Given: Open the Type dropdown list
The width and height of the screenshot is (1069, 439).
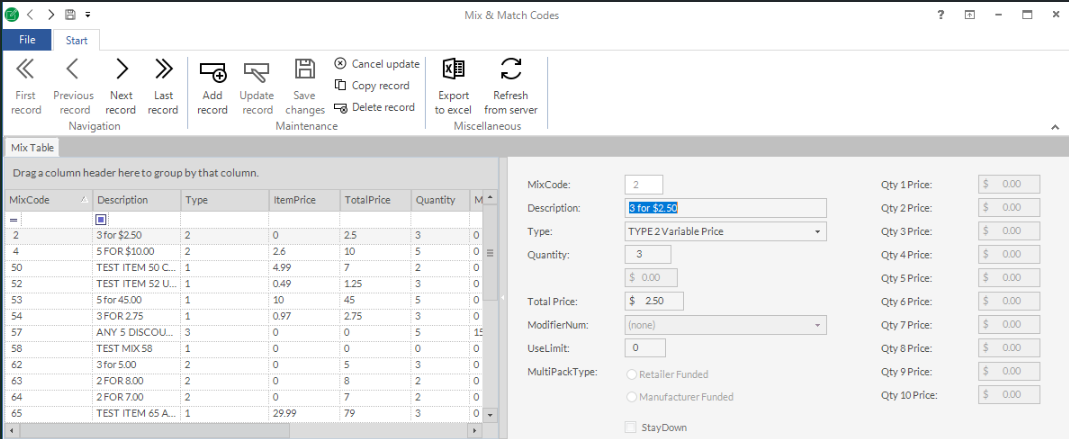Looking at the screenshot, I should [x=818, y=232].
